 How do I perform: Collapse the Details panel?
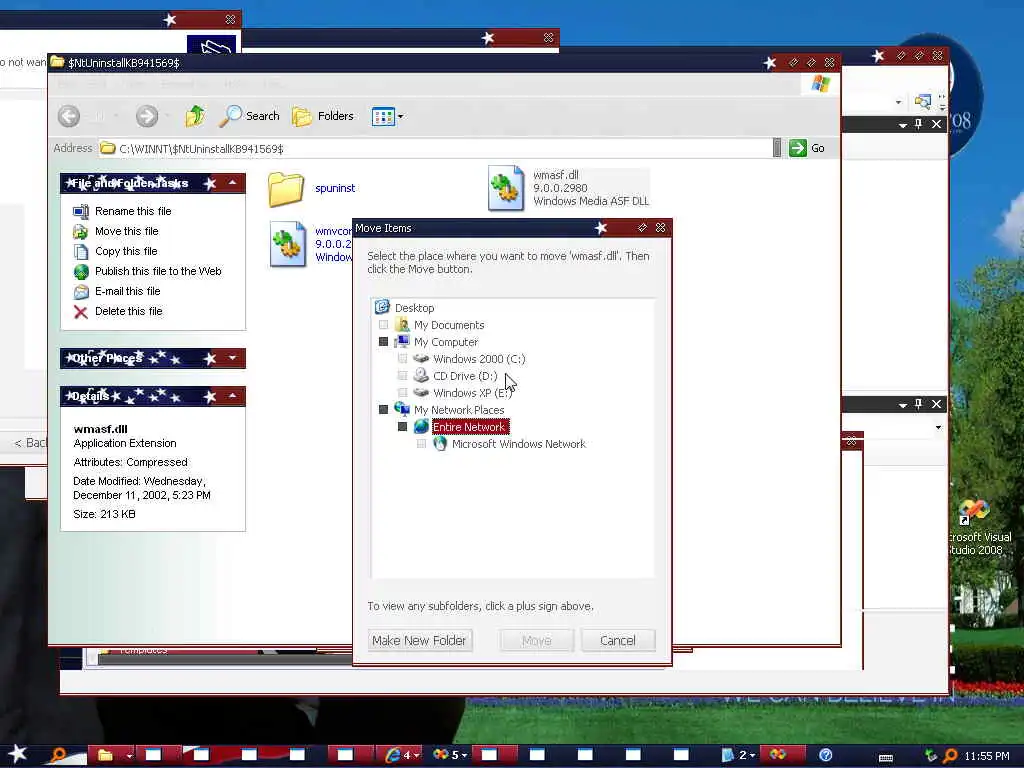[232, 396]
